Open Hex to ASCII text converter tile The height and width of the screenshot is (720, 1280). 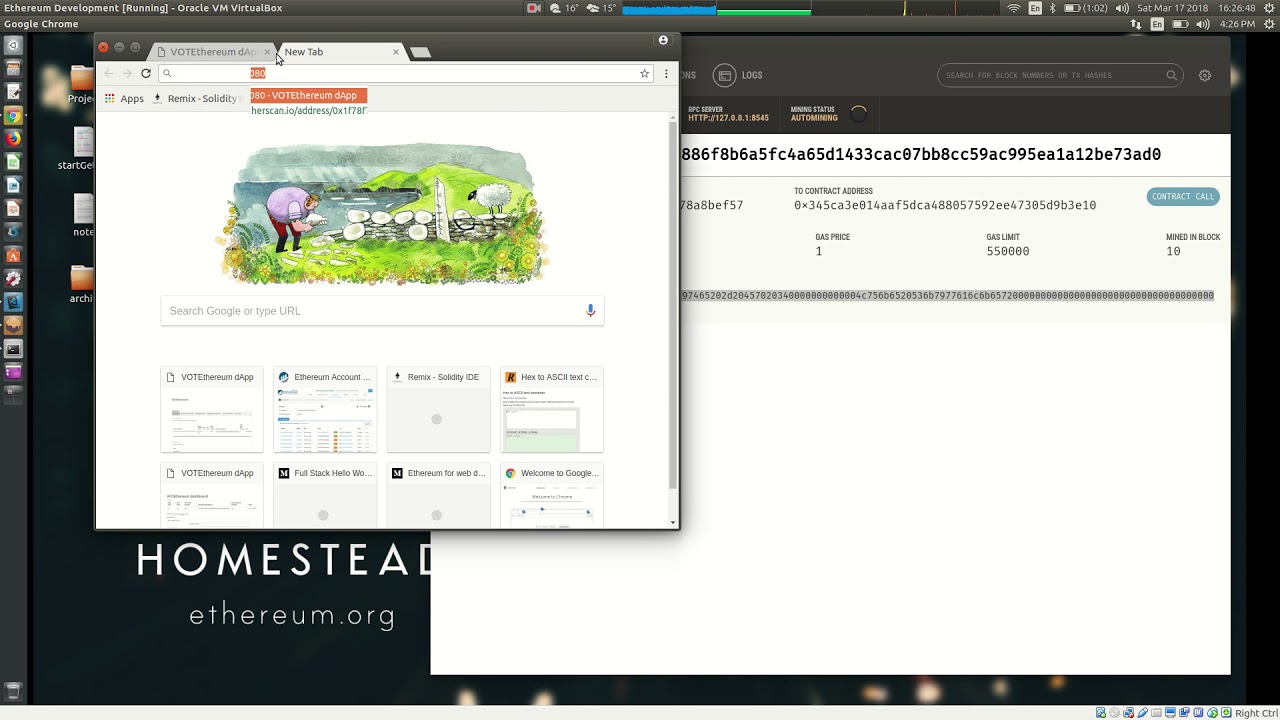click(552, 410)
